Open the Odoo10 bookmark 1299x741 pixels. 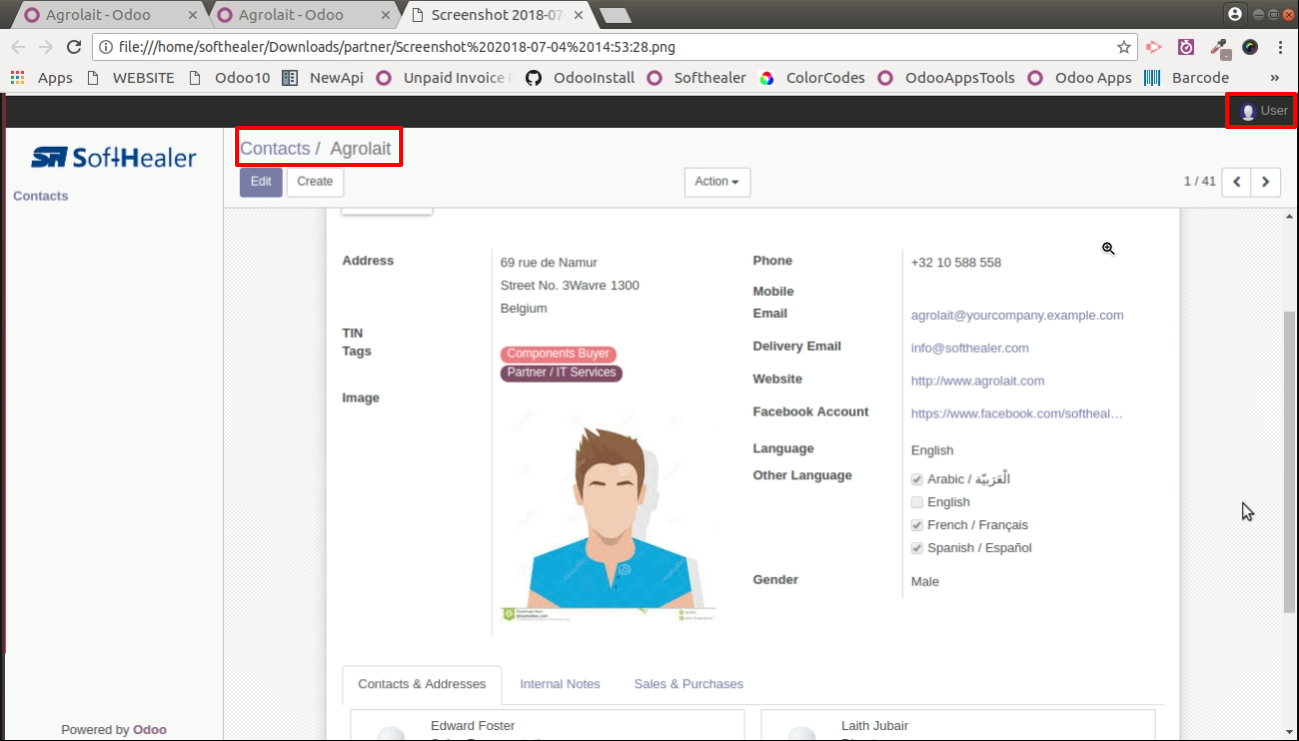coord(230,77)
